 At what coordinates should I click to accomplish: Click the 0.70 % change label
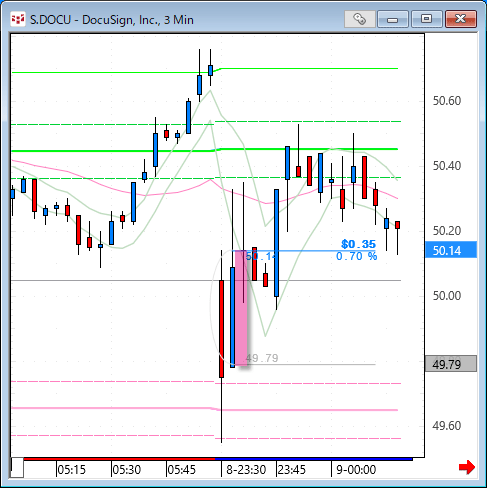[x=357, y=256]
